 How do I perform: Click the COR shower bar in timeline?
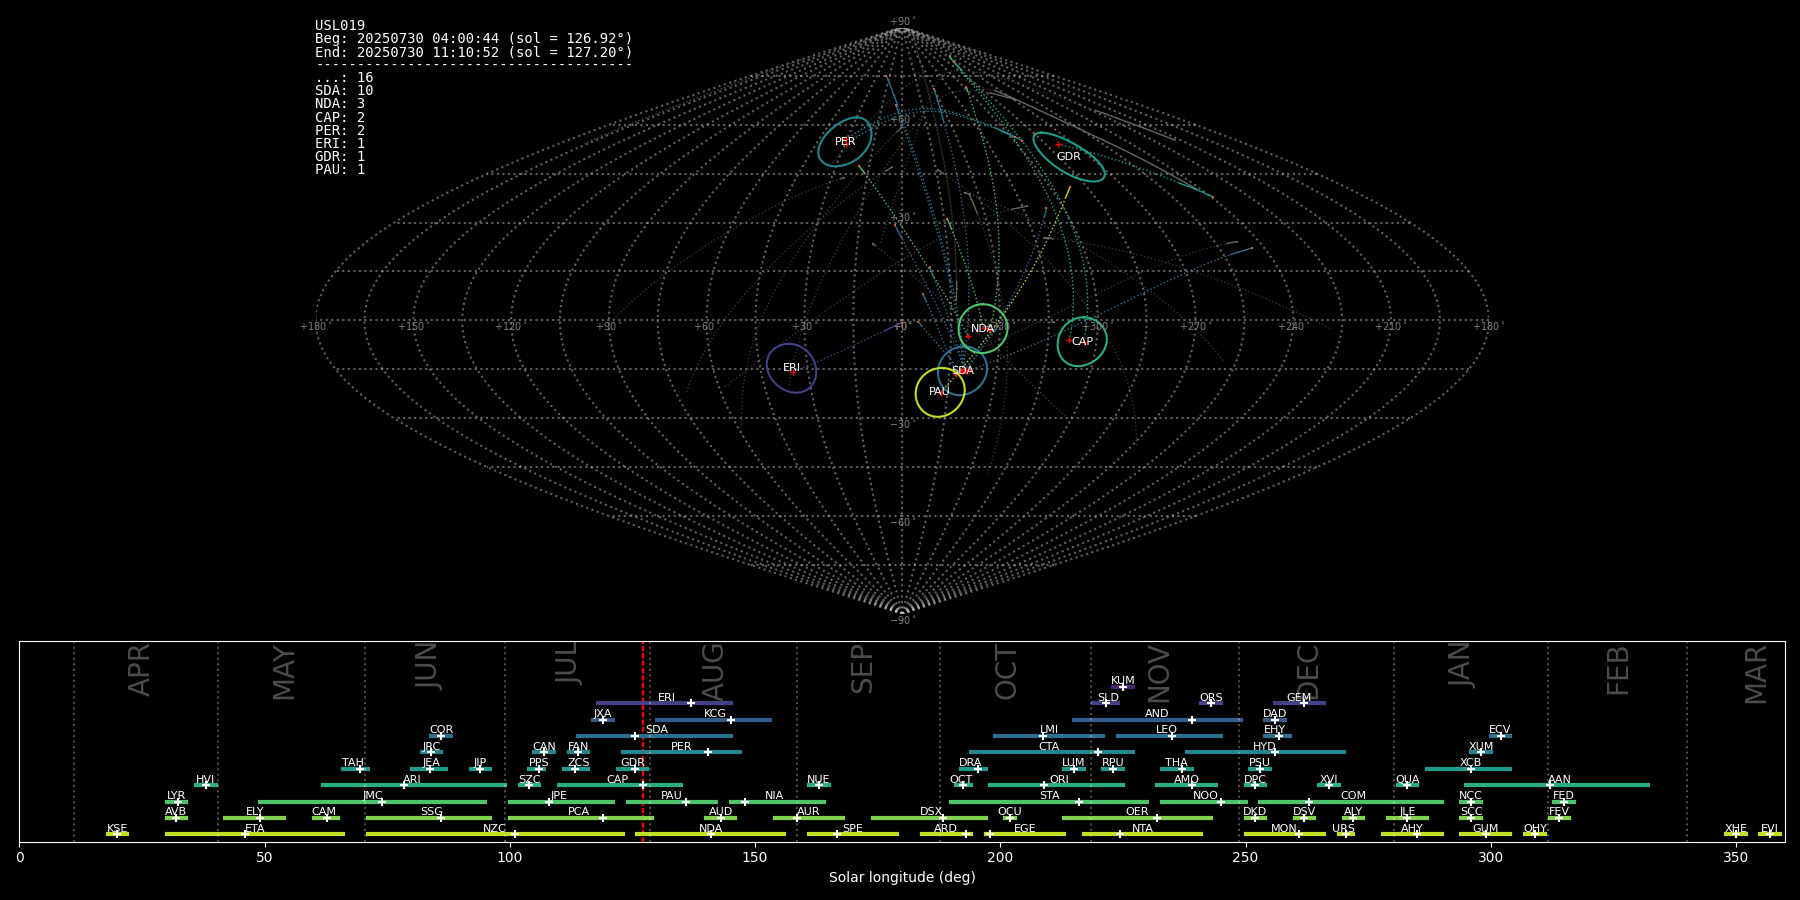441,736
